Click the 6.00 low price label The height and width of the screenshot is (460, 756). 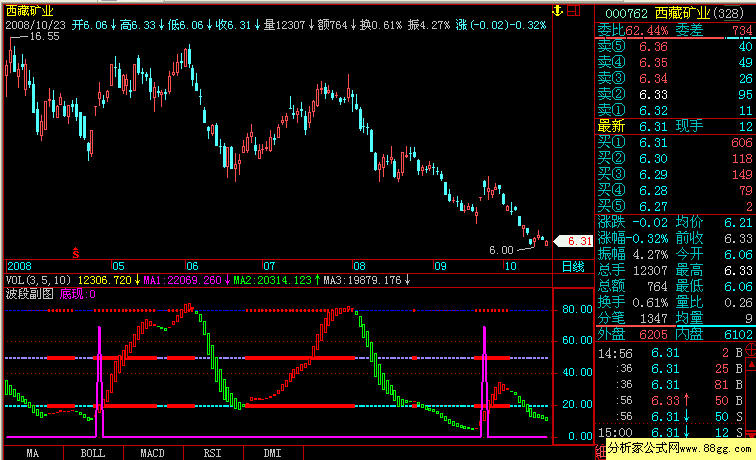click(x=501, y=250)
